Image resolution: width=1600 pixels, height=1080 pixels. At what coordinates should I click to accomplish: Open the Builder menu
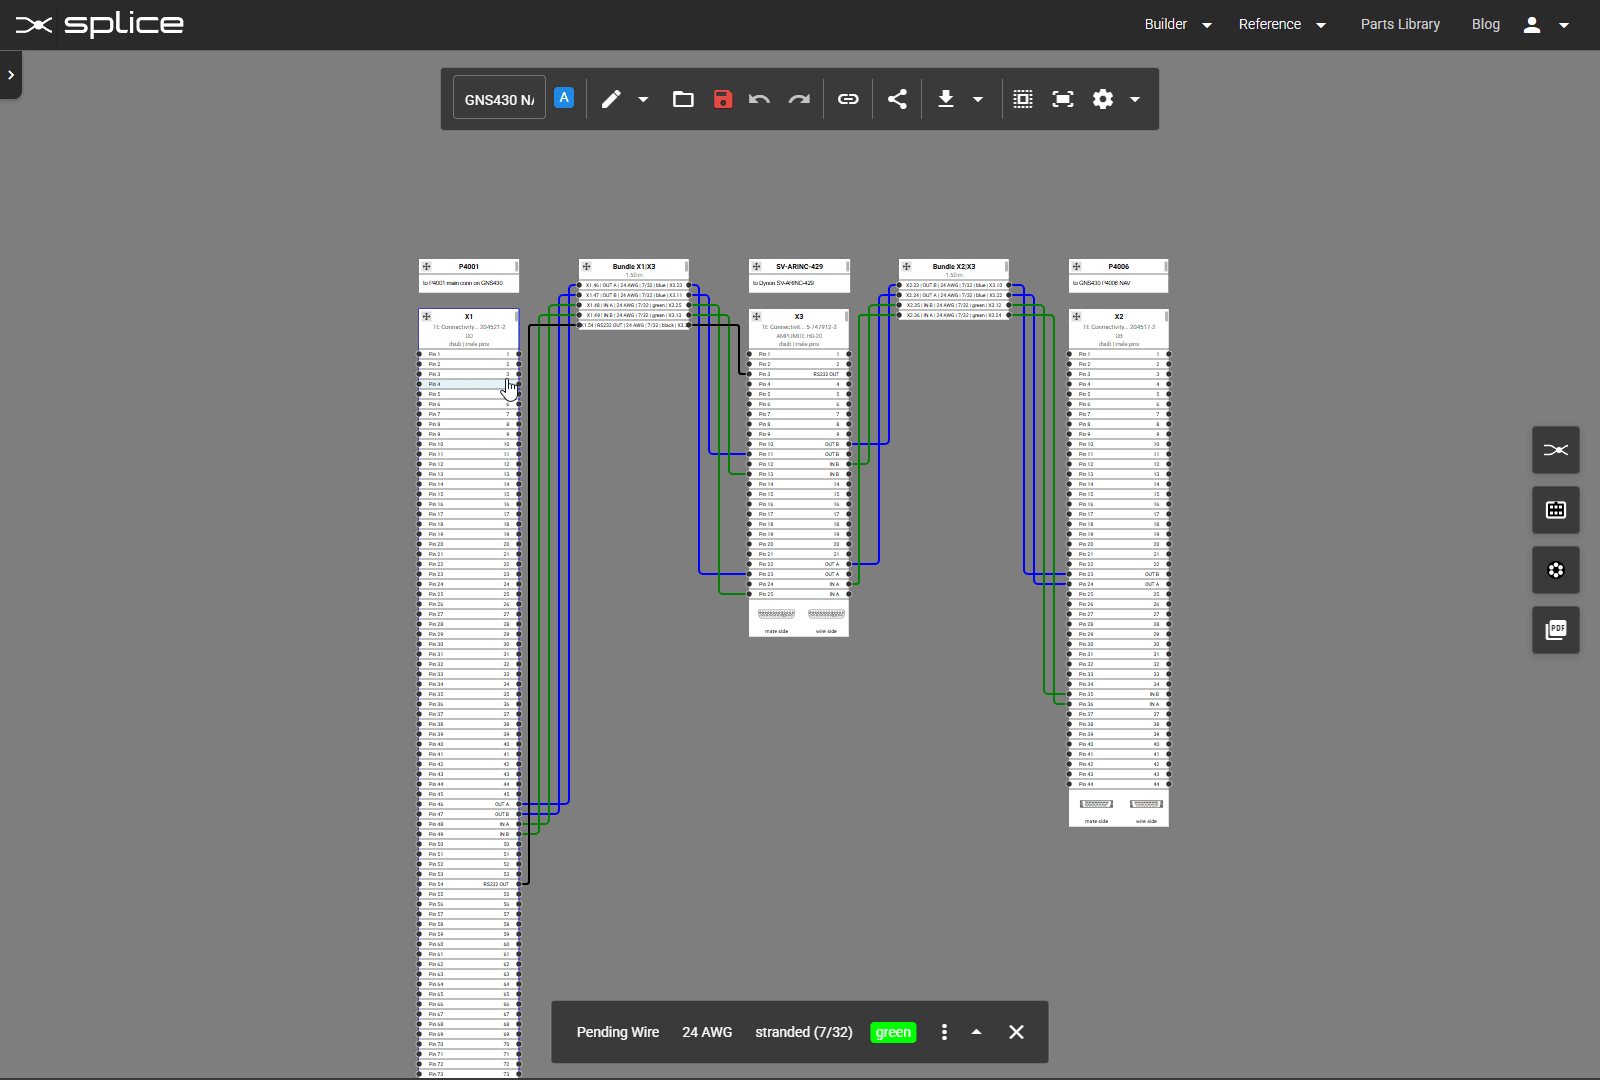(1167, 24)
